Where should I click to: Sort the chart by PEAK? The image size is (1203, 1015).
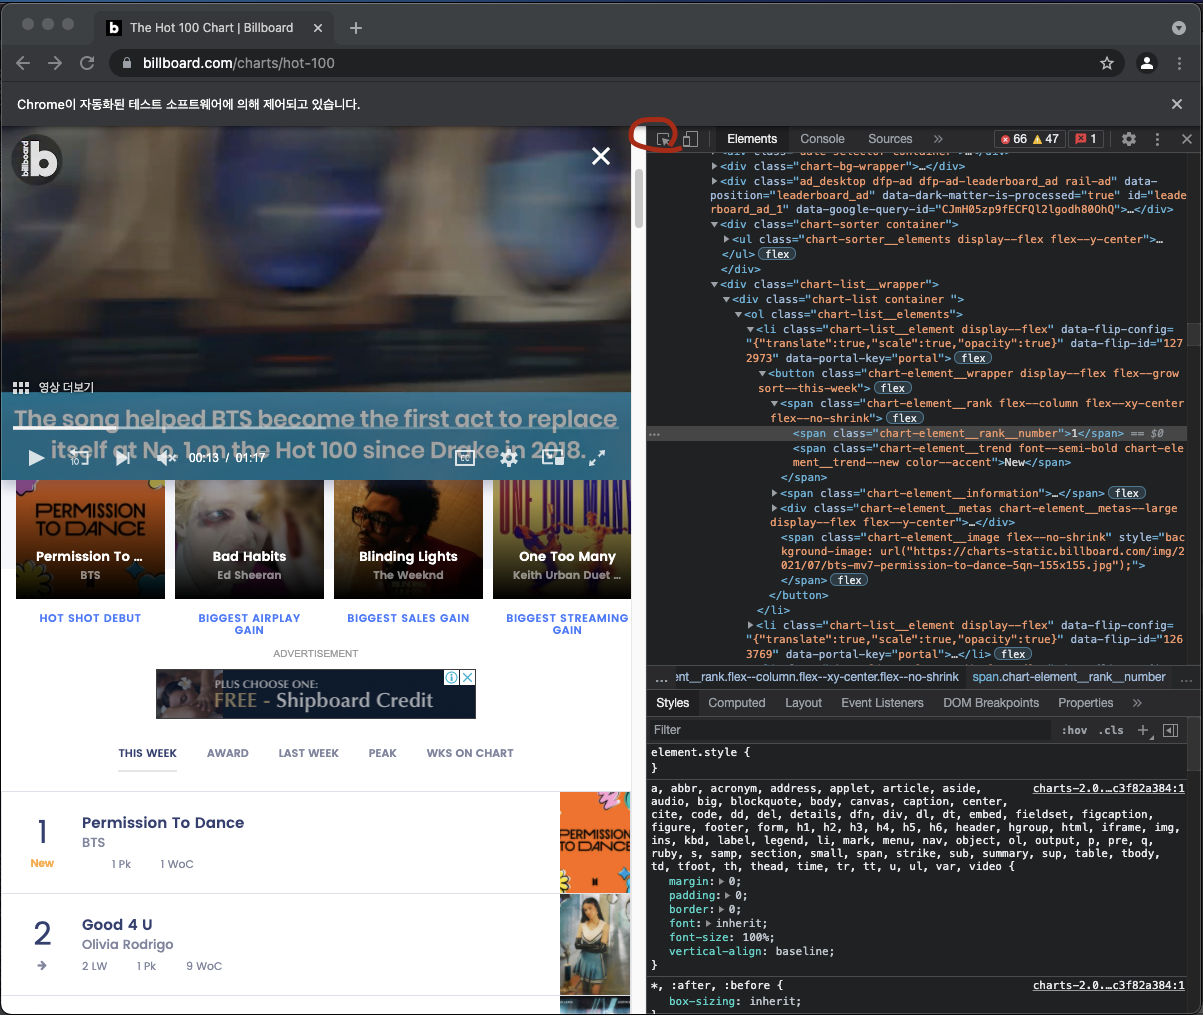[383, 753]
